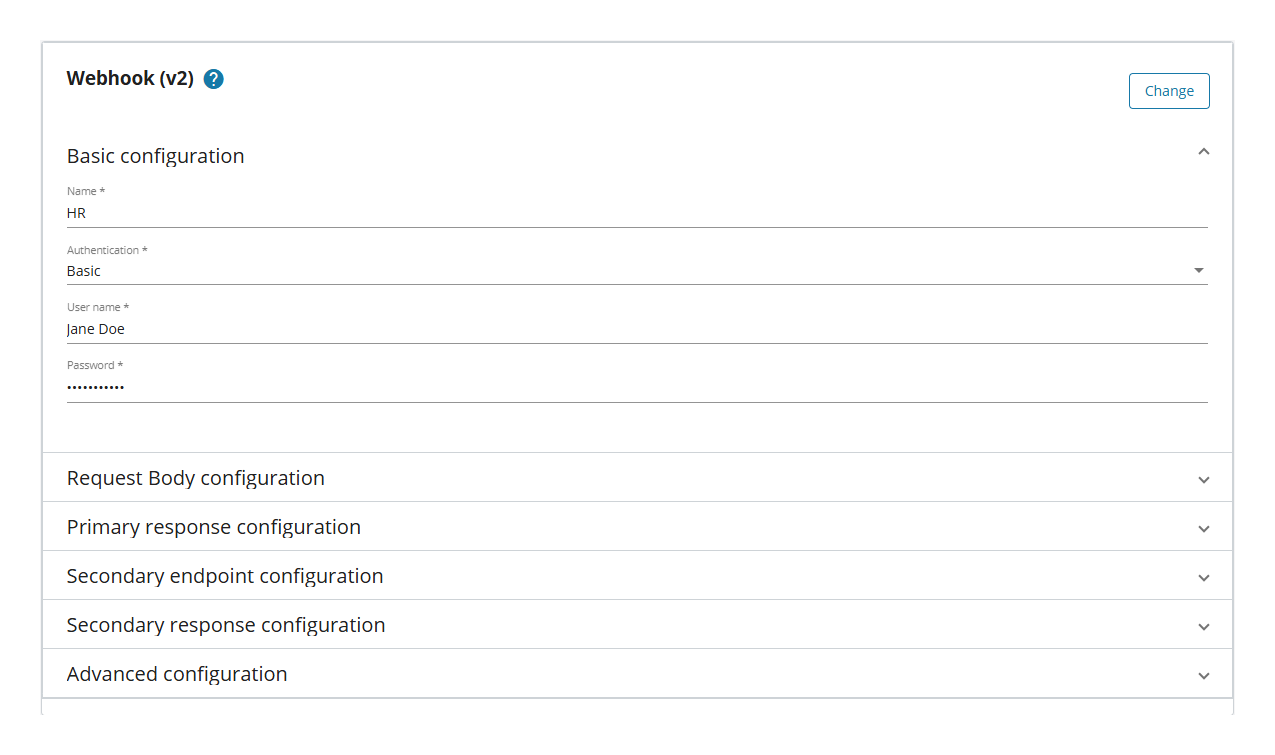This screenshot has height=755, width=1275.
Task: Click the chevron beside Advanced configuration
Action: pos(1204,675)
